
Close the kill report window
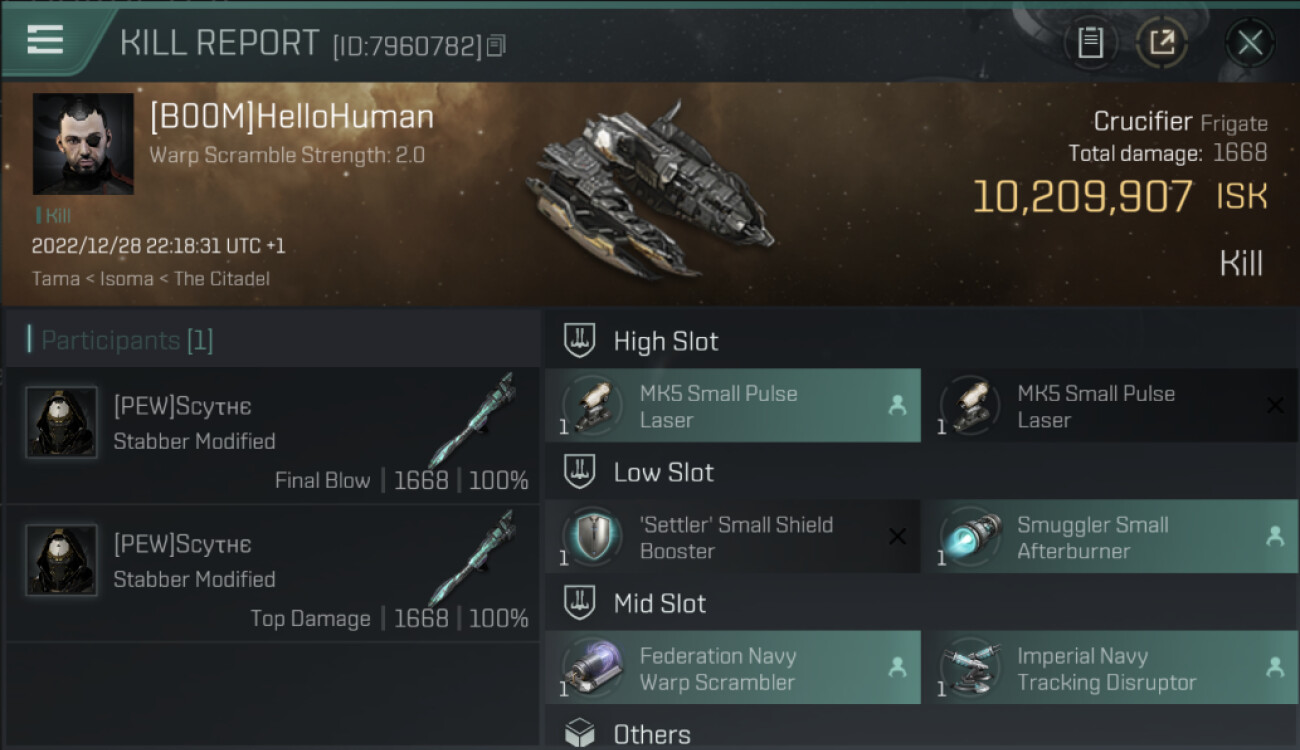(1250, 43)
